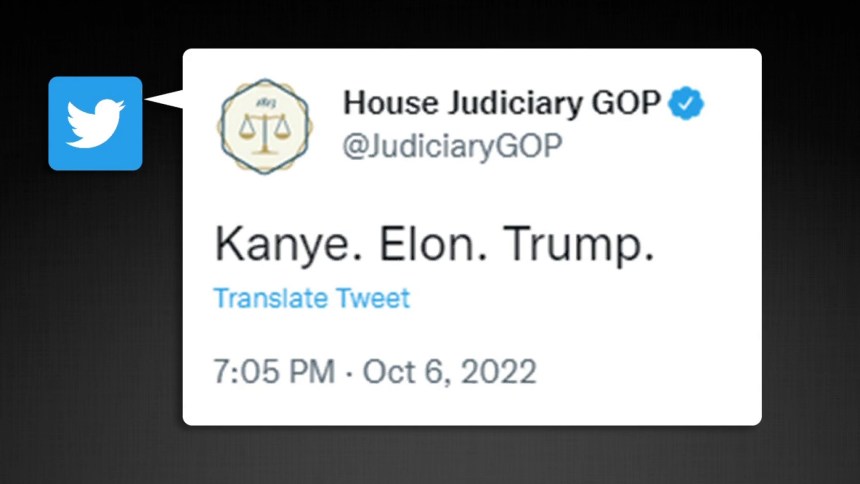Open the 7:05 PM timestamp

pyautogui.click(x=274, y=371)
